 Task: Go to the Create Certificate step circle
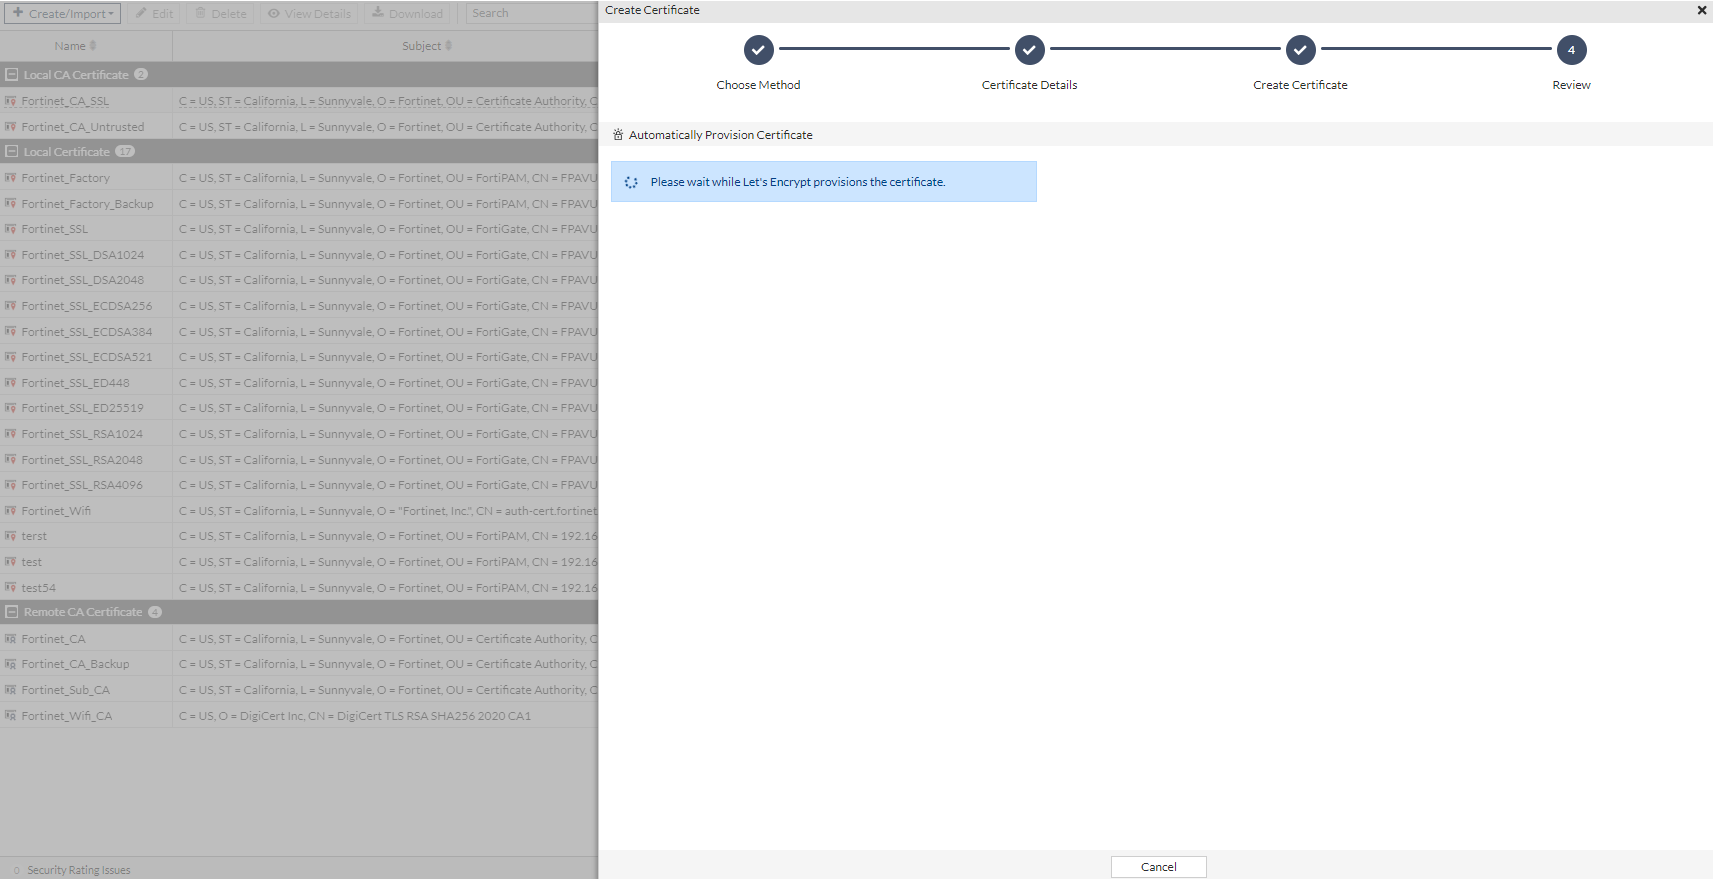[x=1300, y=50]
